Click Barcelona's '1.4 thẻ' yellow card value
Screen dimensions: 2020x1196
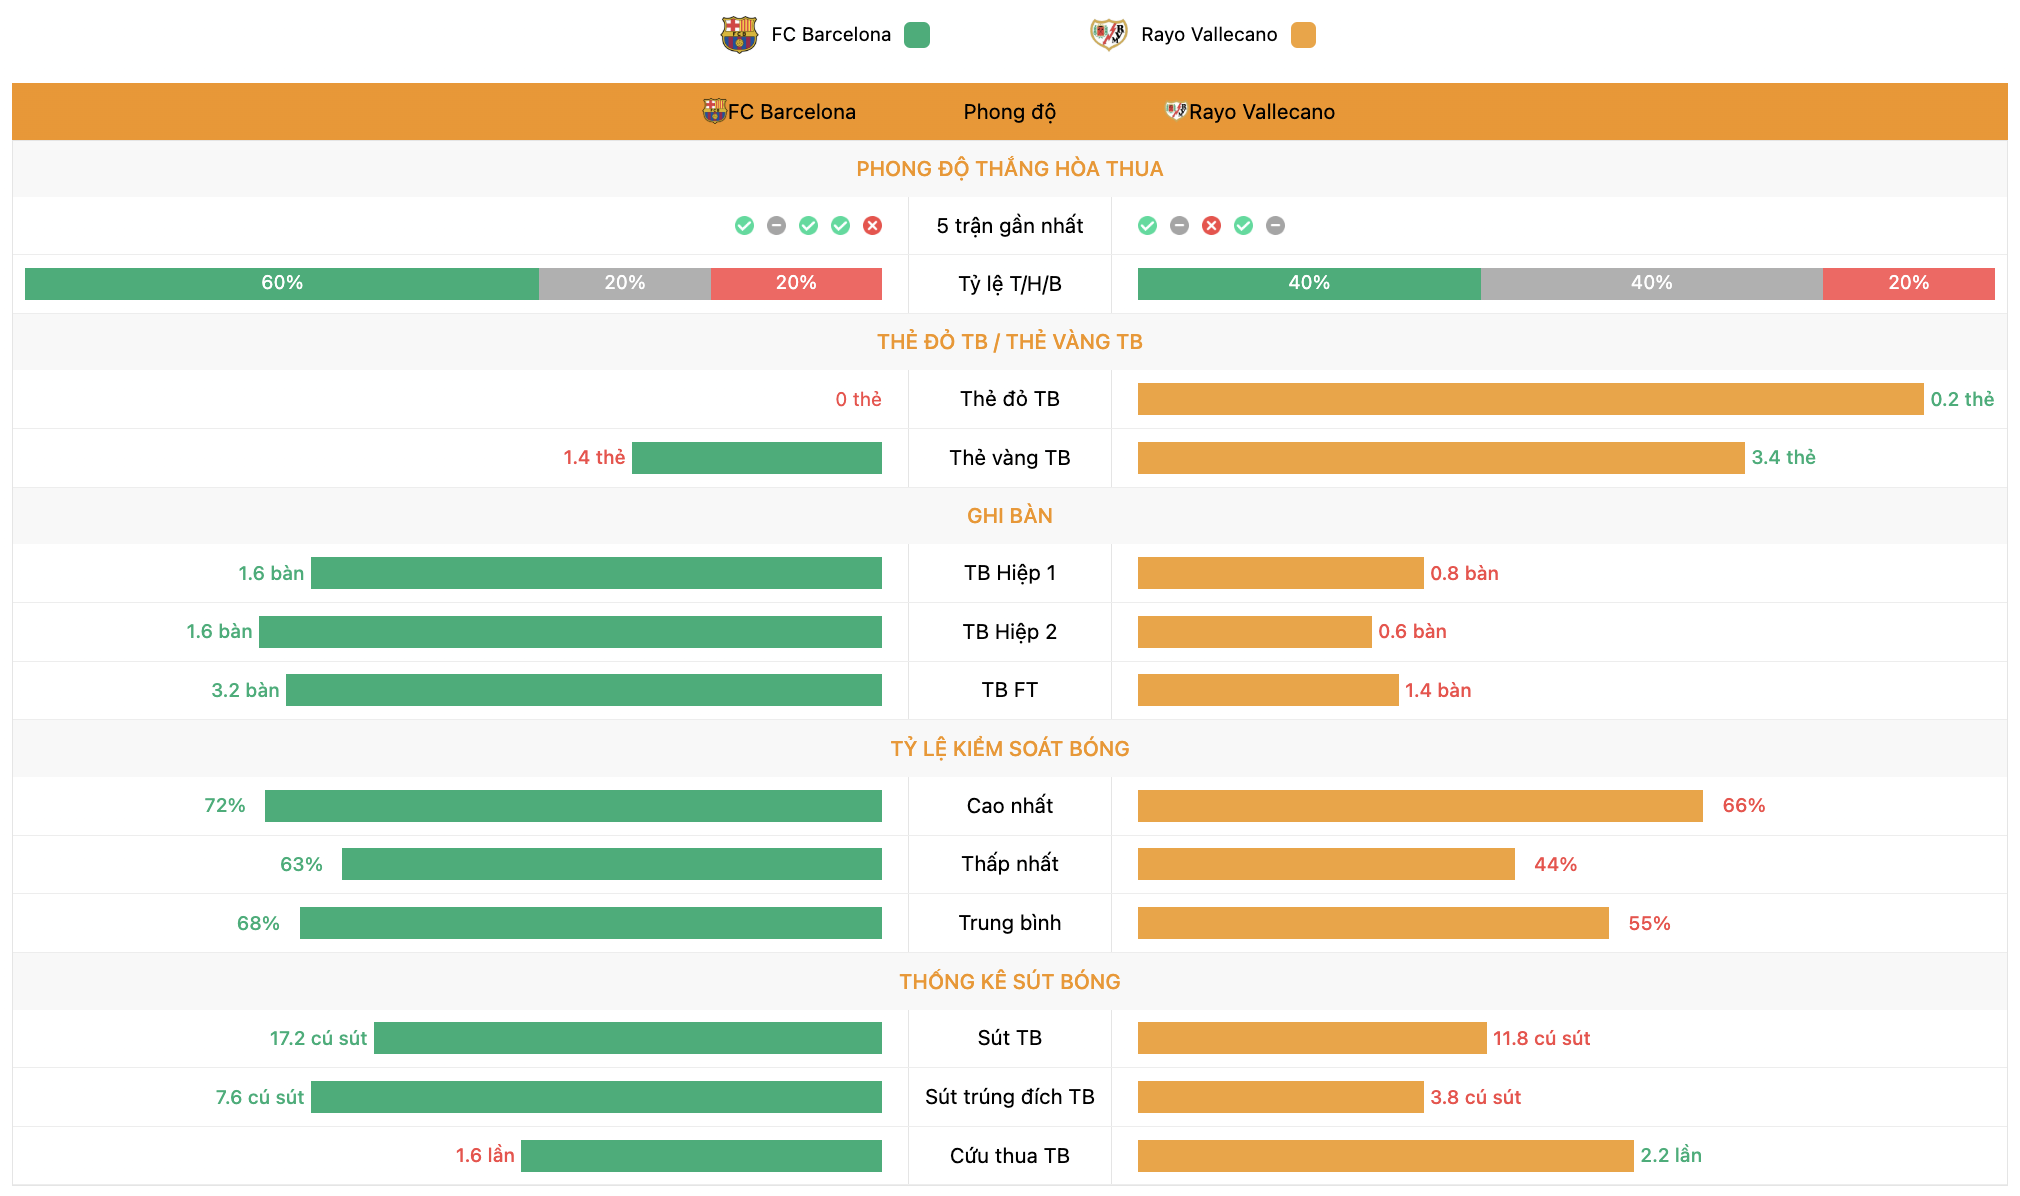pos(594,457)
